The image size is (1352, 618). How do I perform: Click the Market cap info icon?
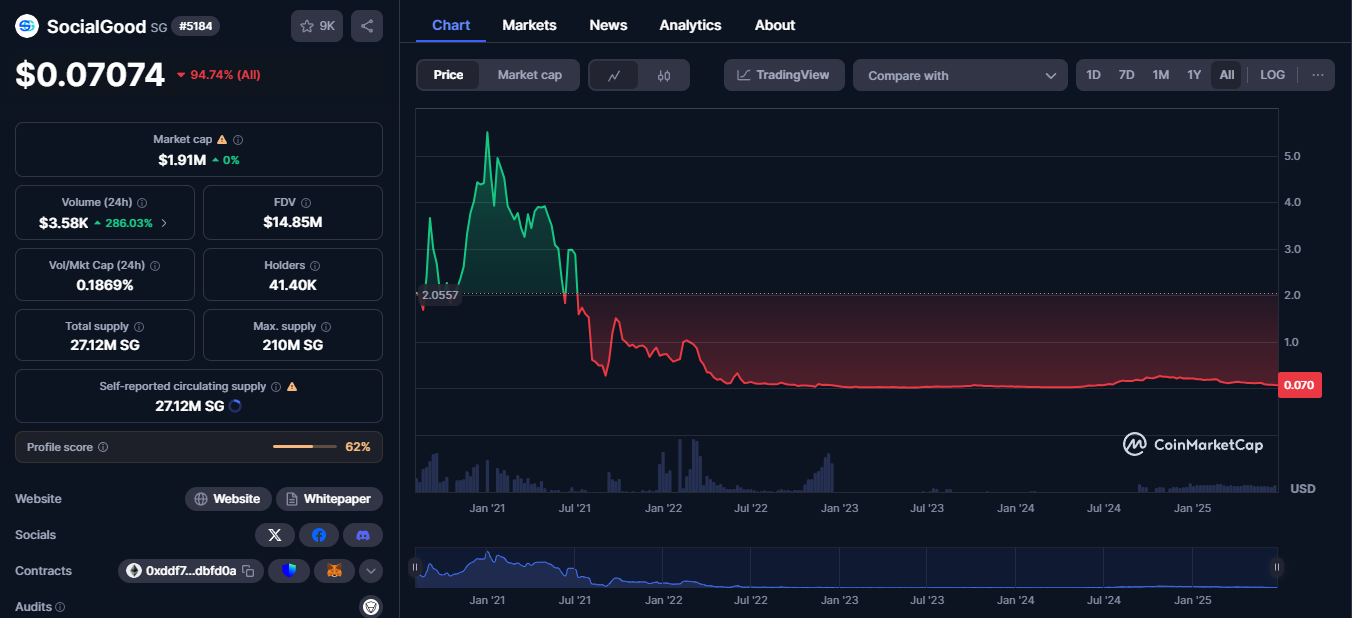click(x=238, y=140)
